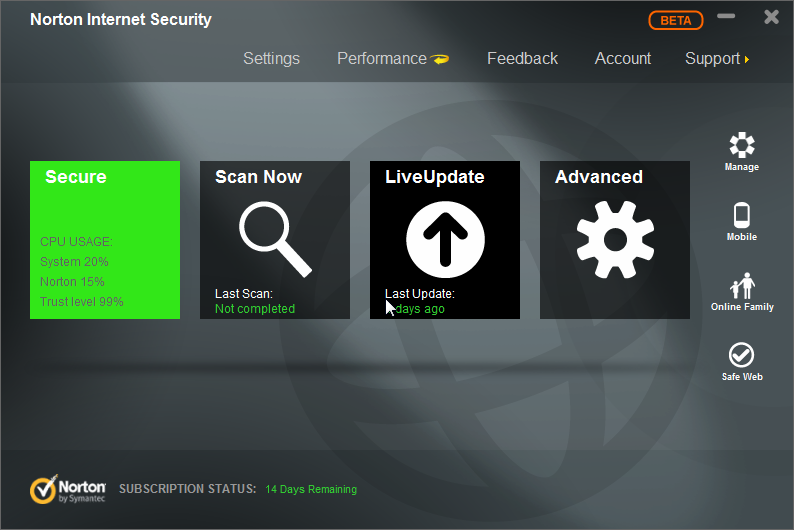This screenshot has width=794, height=530.
Task: Open the Settings menu
Action: 271,59
